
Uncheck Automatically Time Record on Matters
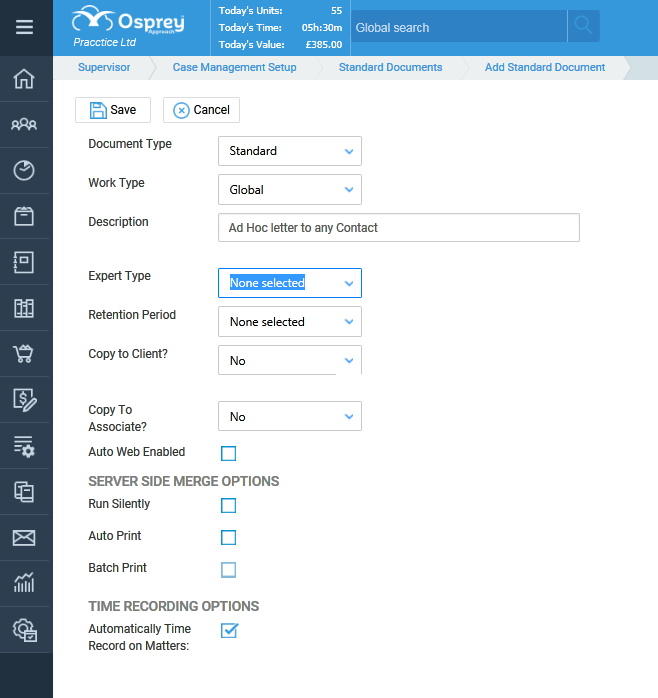point(229,630)
